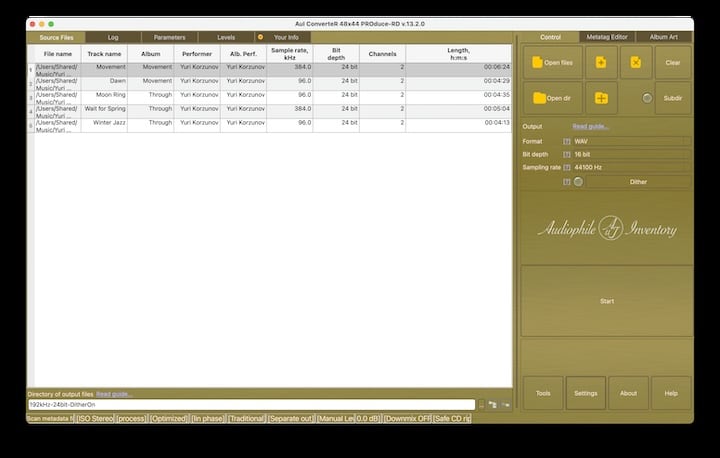Switch to the Source Files tab
The height and width of the screenshot is (458, 720).
56,37
